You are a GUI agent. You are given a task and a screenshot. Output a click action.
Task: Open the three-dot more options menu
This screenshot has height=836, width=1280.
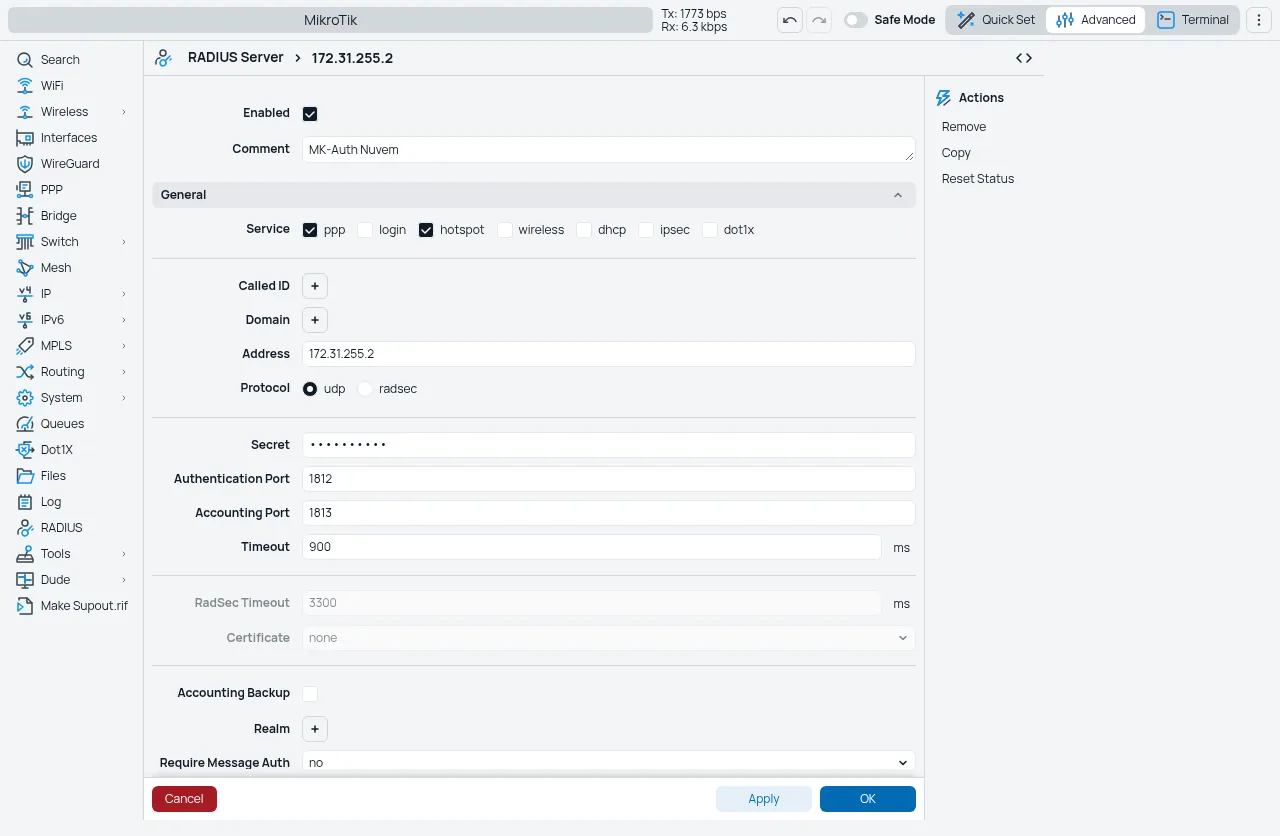click(1258, 20)
